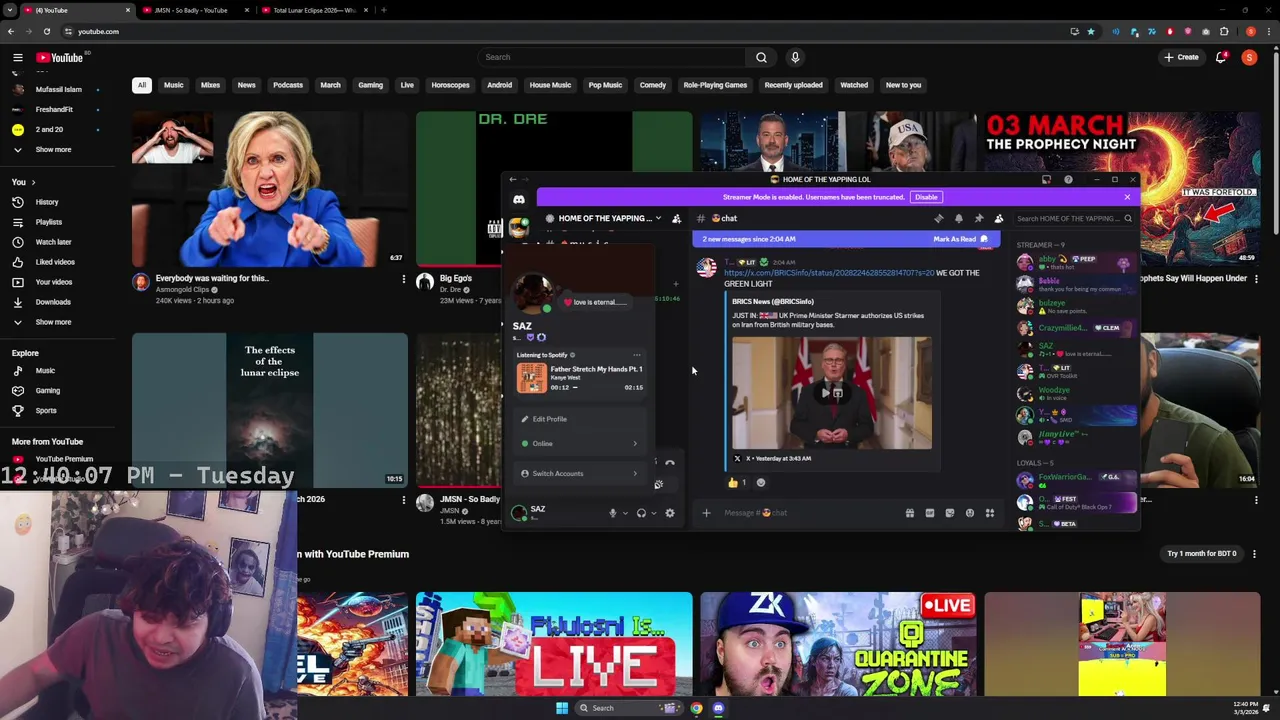Image resolution: width=1280 pixels, height=720 pixels.
Task: Switch to the Total Lunar Eclipse browser tab
Action: (315, 10)
